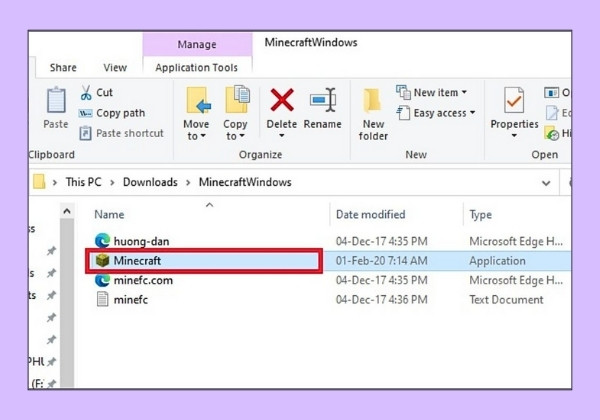600x420 pixels.
Task: Open the View ribbon tab
Action: point(115,68)
